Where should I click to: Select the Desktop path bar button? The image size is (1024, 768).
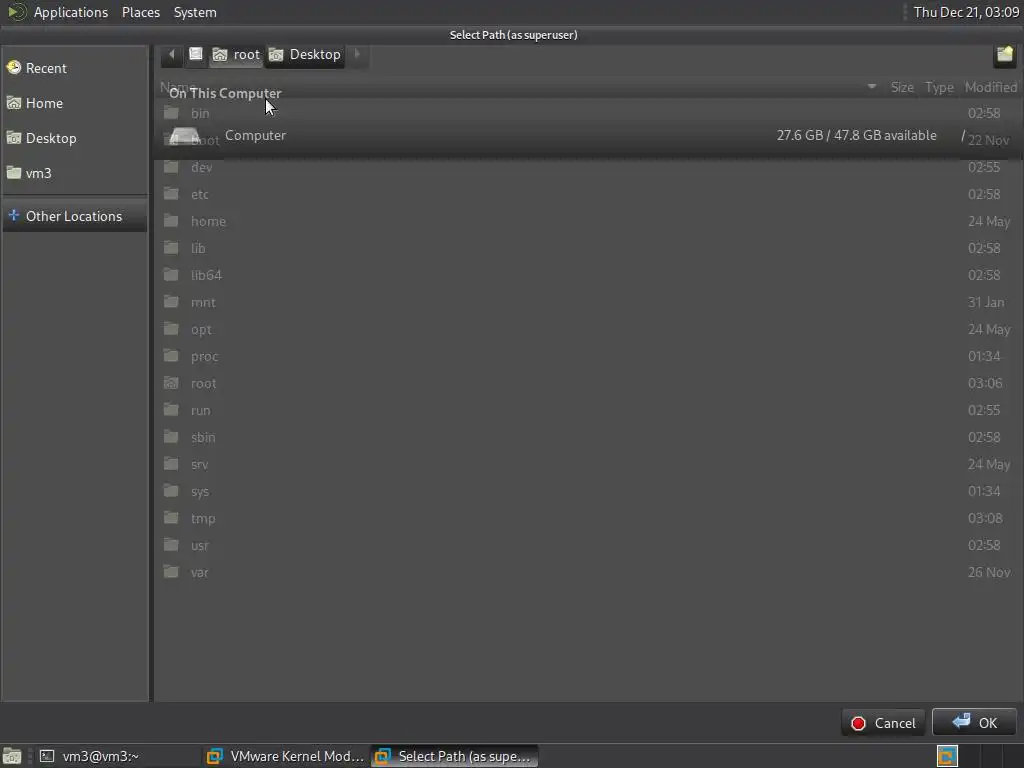click(x=305, y=55)
